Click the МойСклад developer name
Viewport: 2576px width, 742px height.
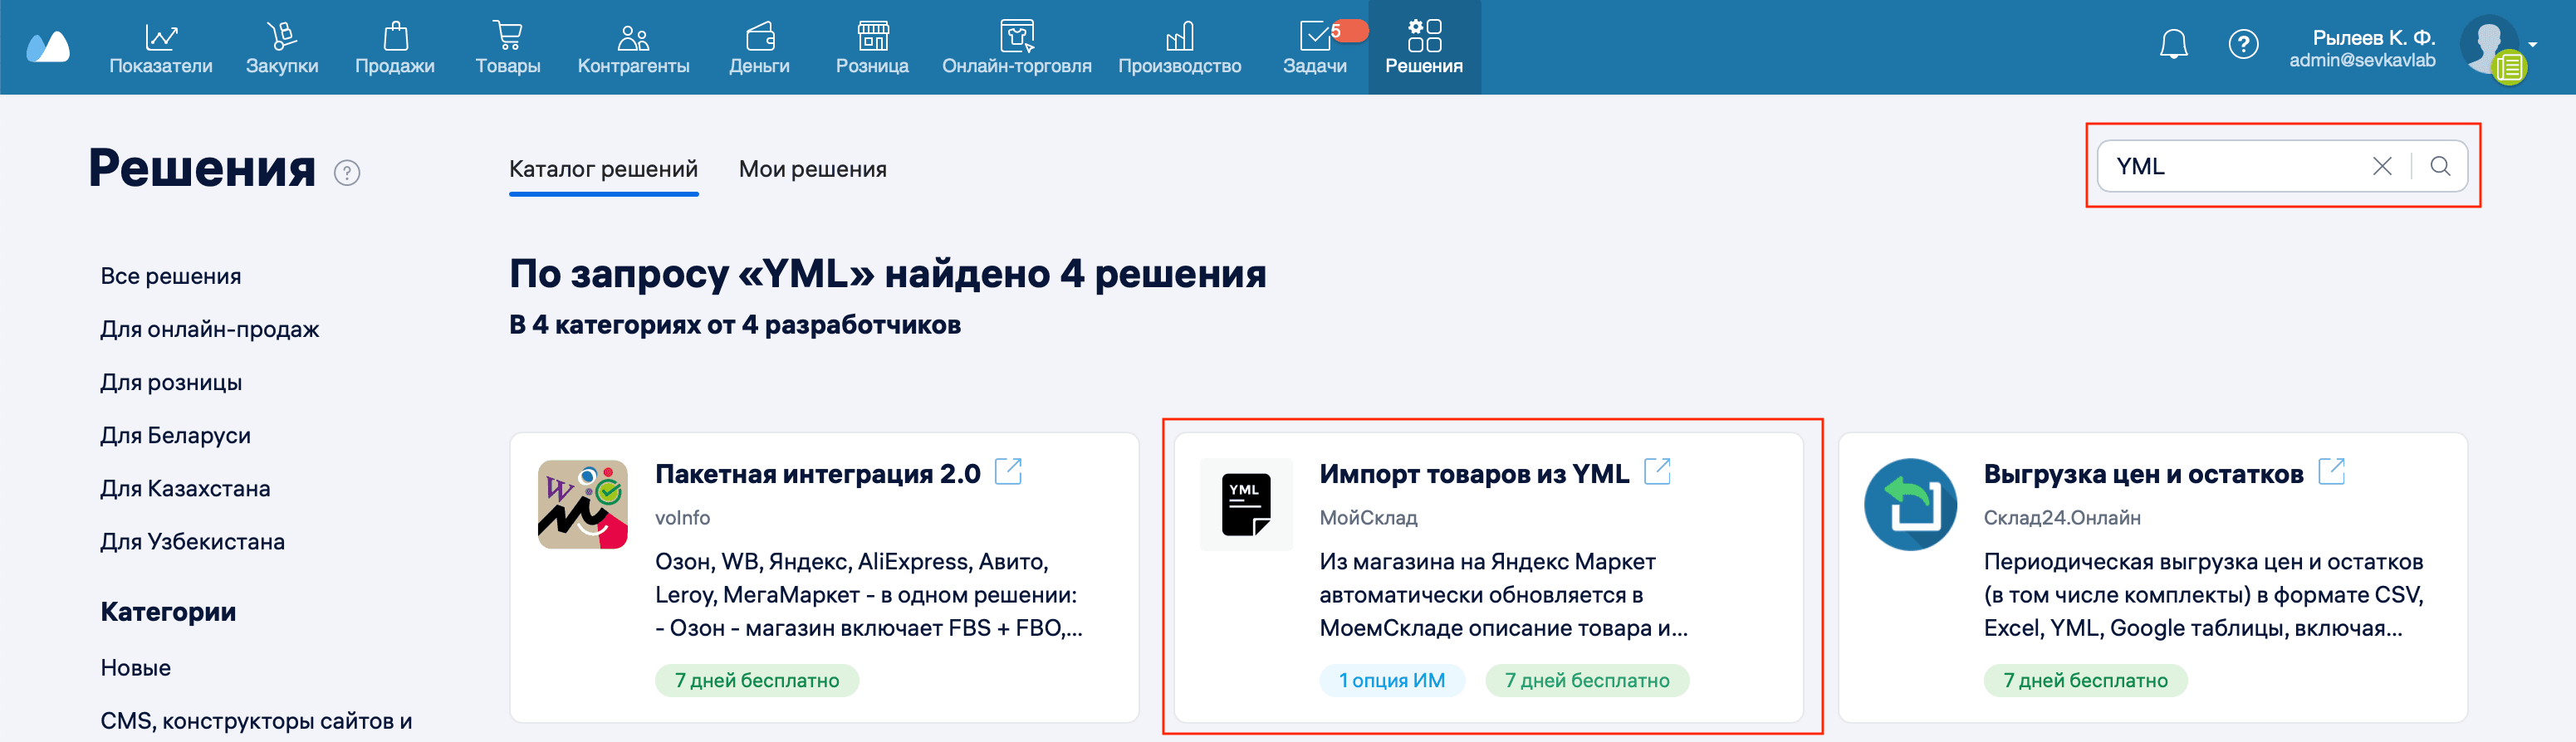[x=1368, y=518]
